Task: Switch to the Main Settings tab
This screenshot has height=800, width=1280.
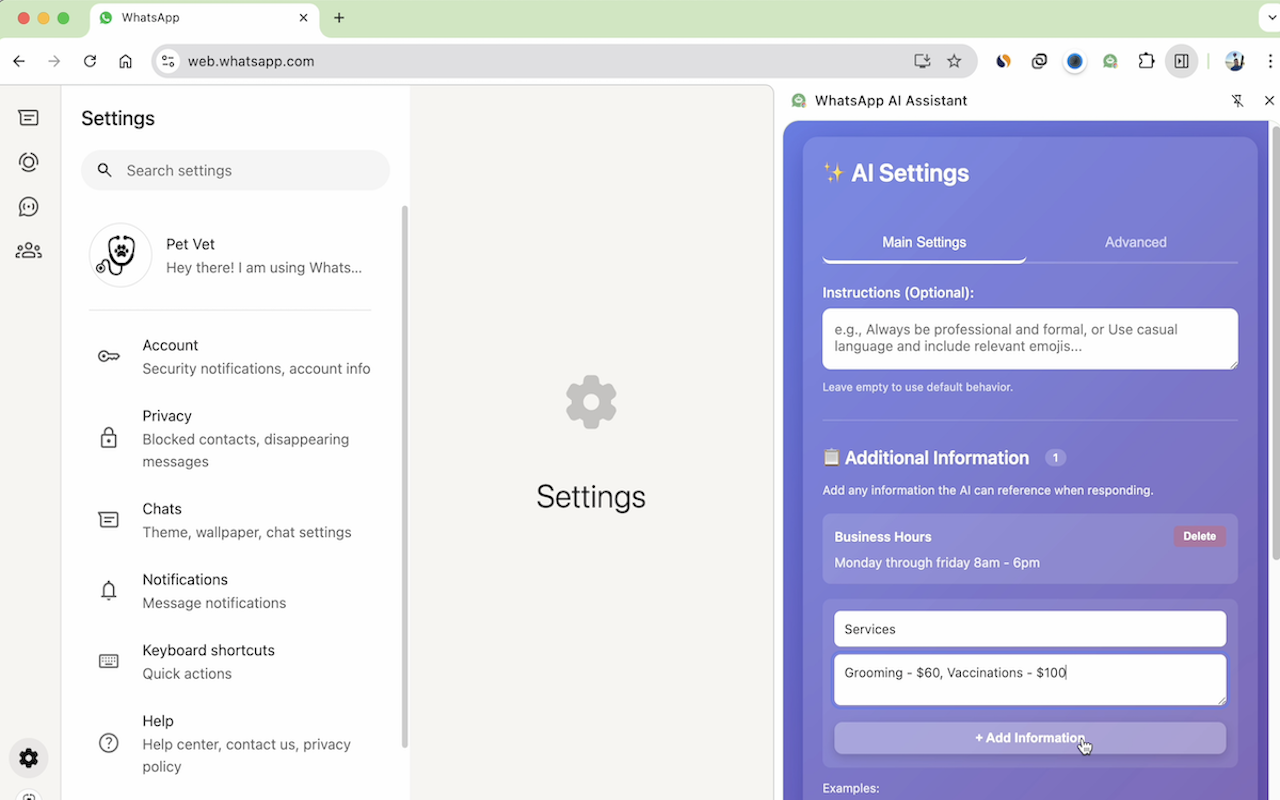Action: tap(924, 242)
